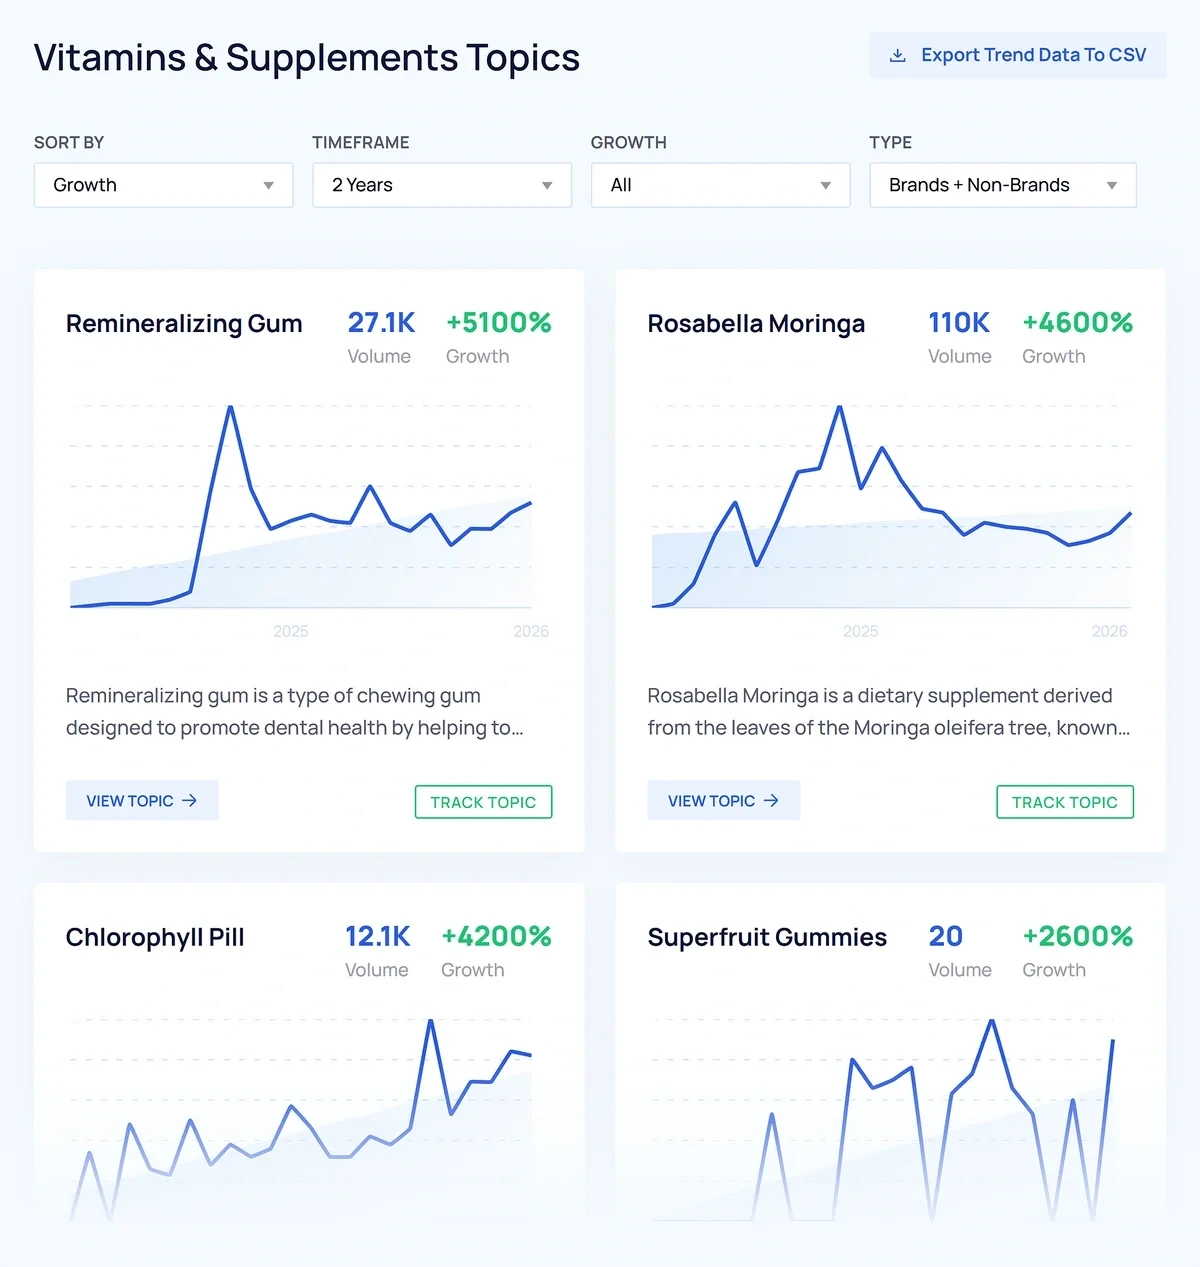This screenshot has width=1200, height=1267.
Task: Click the arrow icon on Rosabella Moringa's VIEW TOPIC button
Action: (771, 800)
